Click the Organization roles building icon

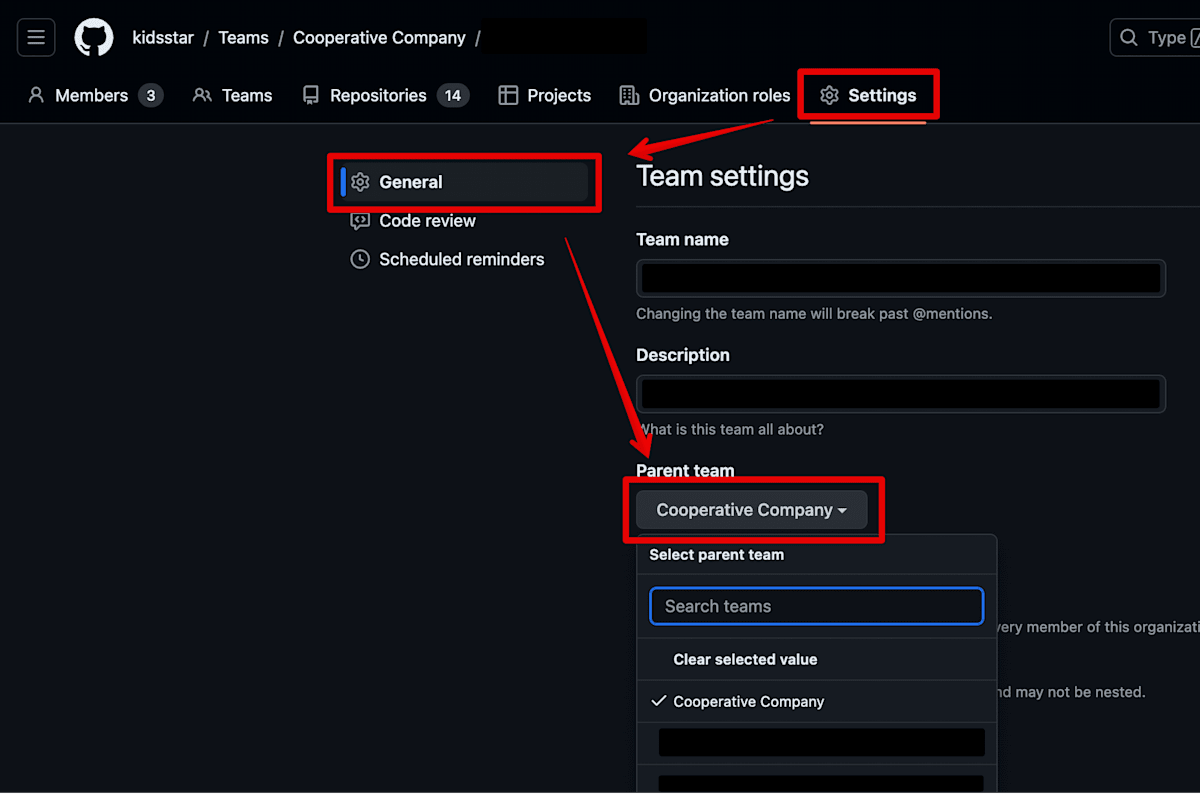(629, 96)
